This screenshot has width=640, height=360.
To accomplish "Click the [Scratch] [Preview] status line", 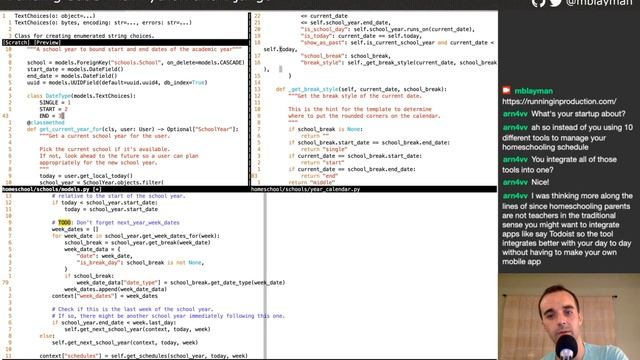I will pyautogui.click(x=125, y=42).
